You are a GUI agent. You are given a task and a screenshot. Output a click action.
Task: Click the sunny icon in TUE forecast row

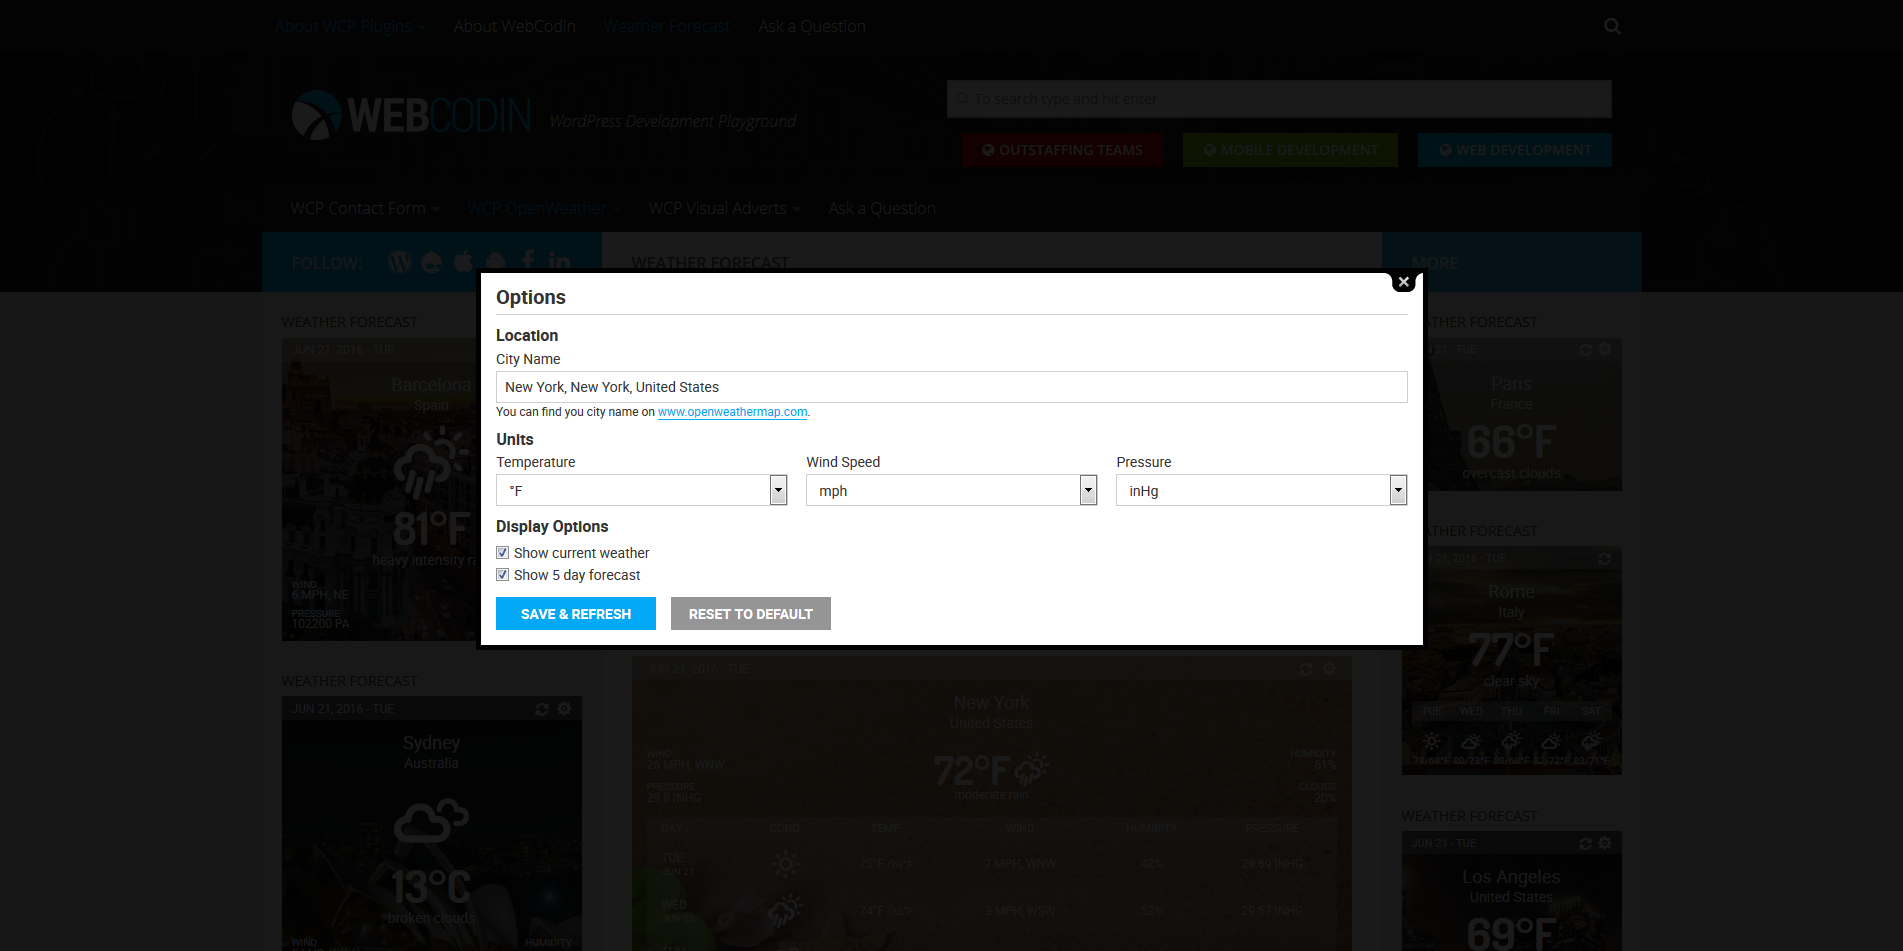[x=786, y=863]
